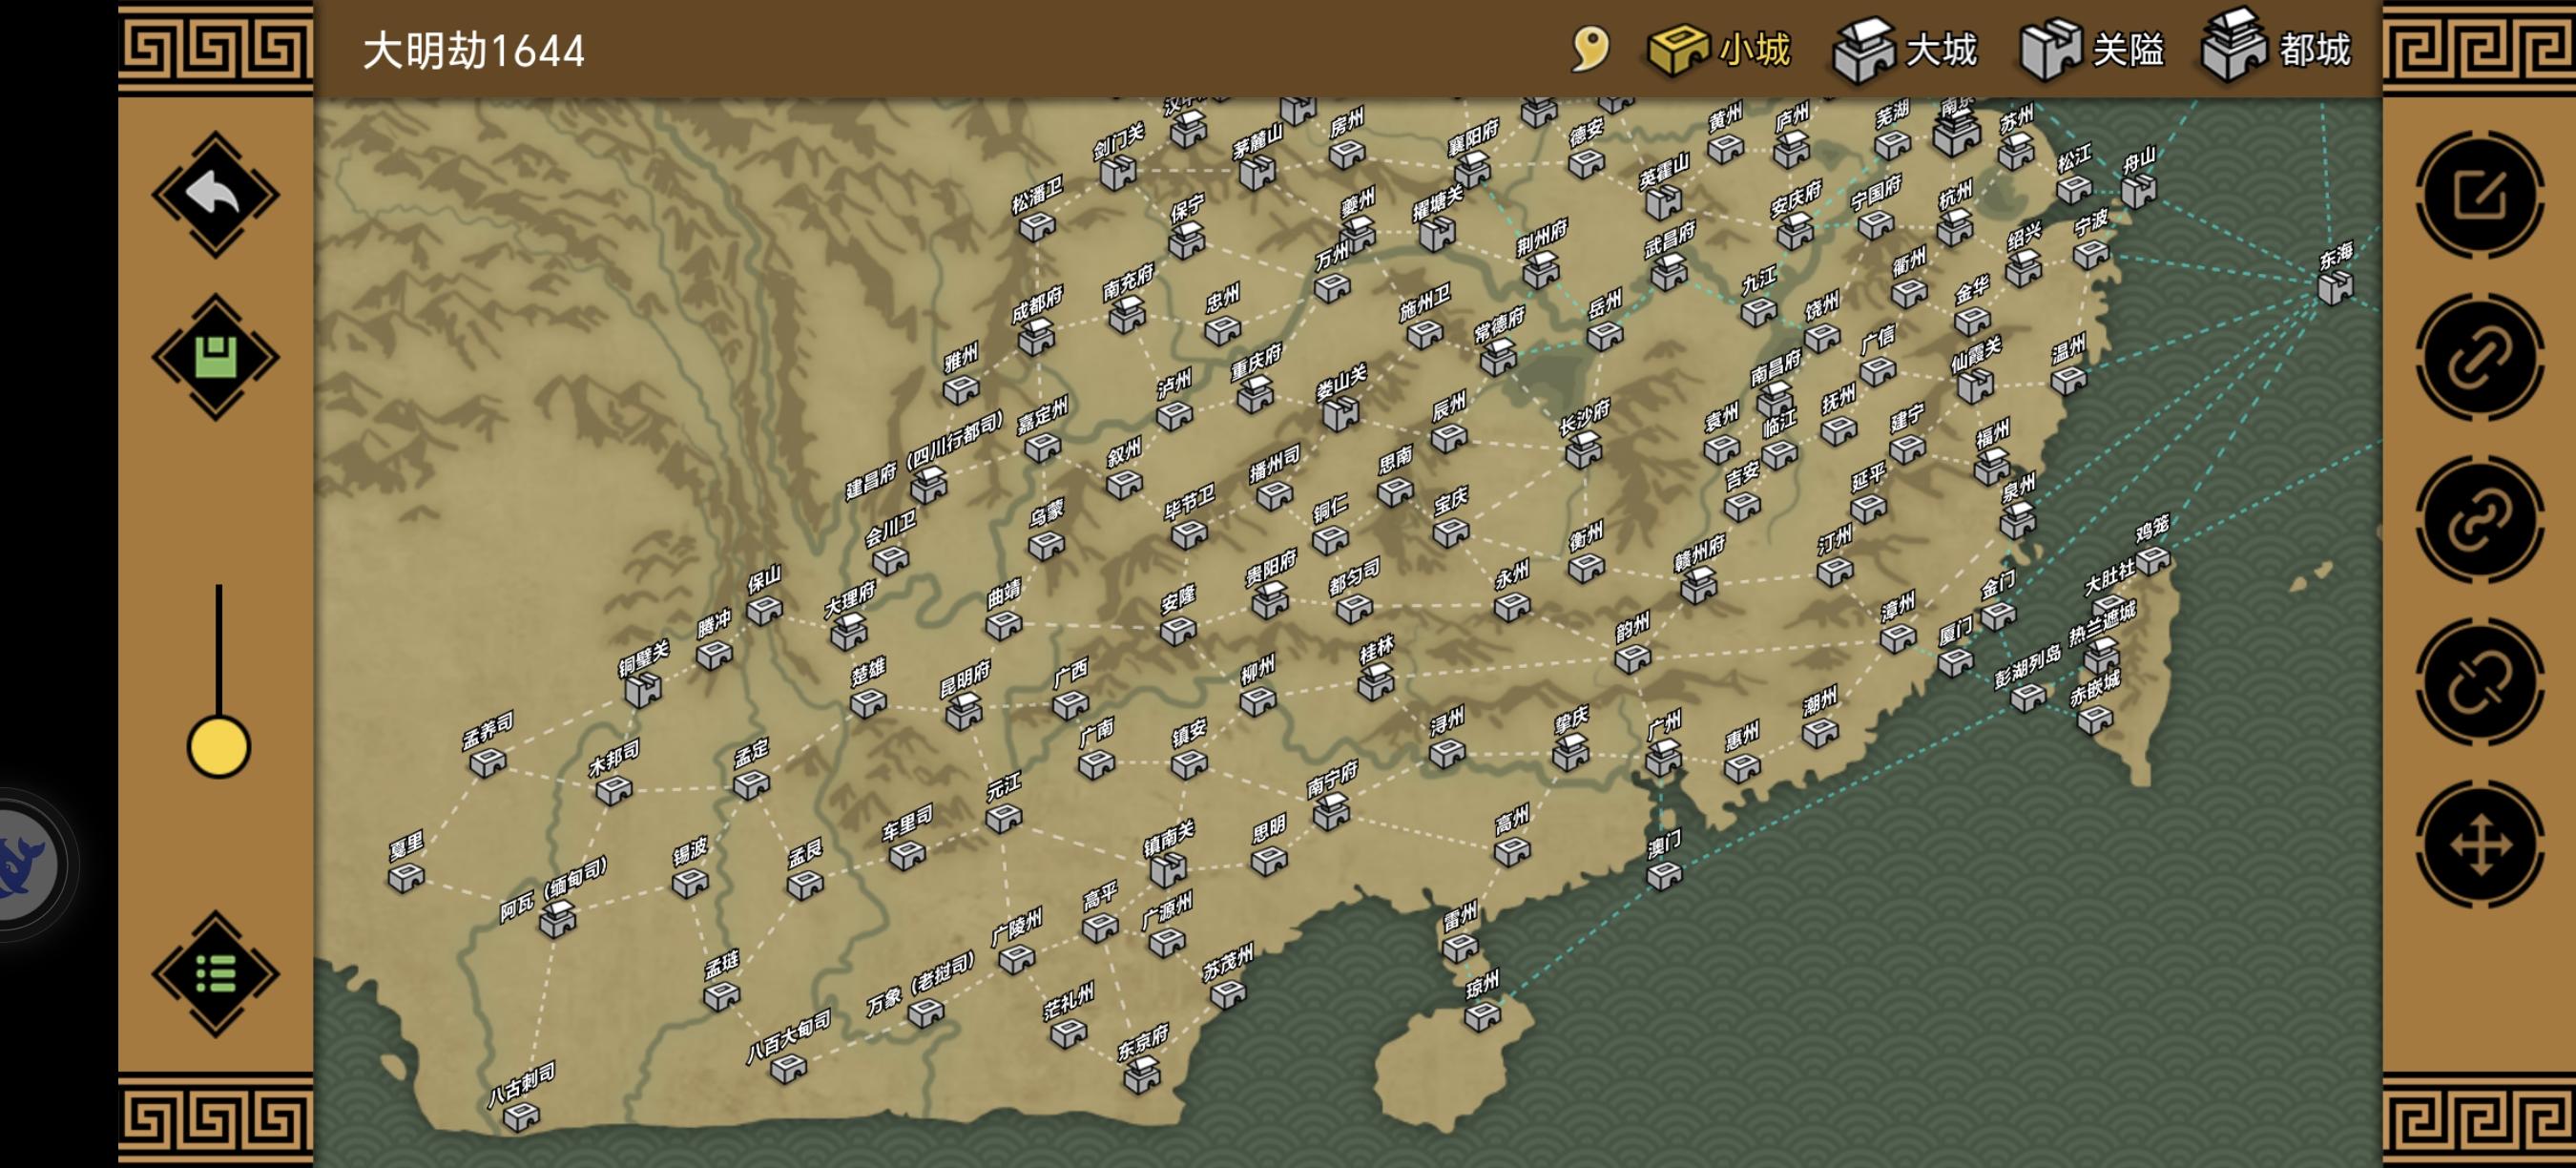
Task: Select the 武昌府 city icon
Action: [x=1668, y=272]
